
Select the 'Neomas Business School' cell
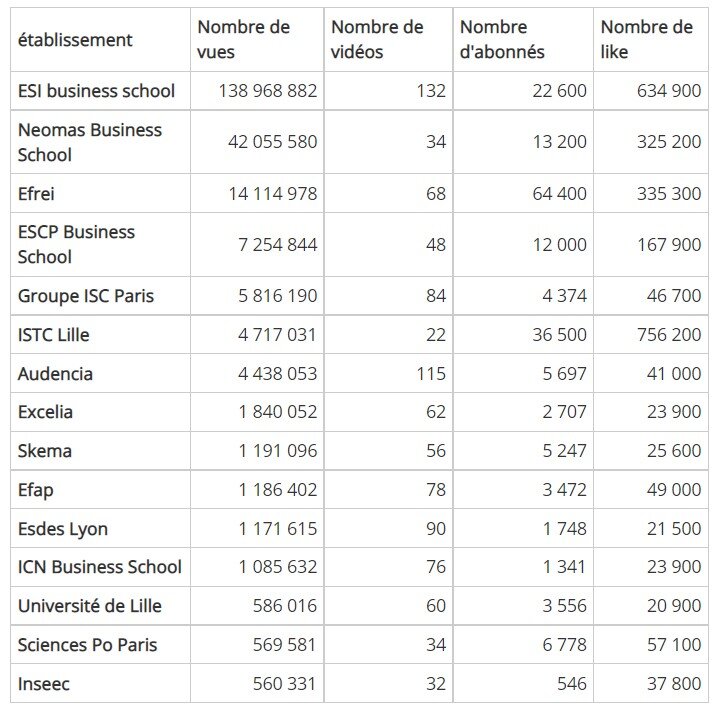90,142
